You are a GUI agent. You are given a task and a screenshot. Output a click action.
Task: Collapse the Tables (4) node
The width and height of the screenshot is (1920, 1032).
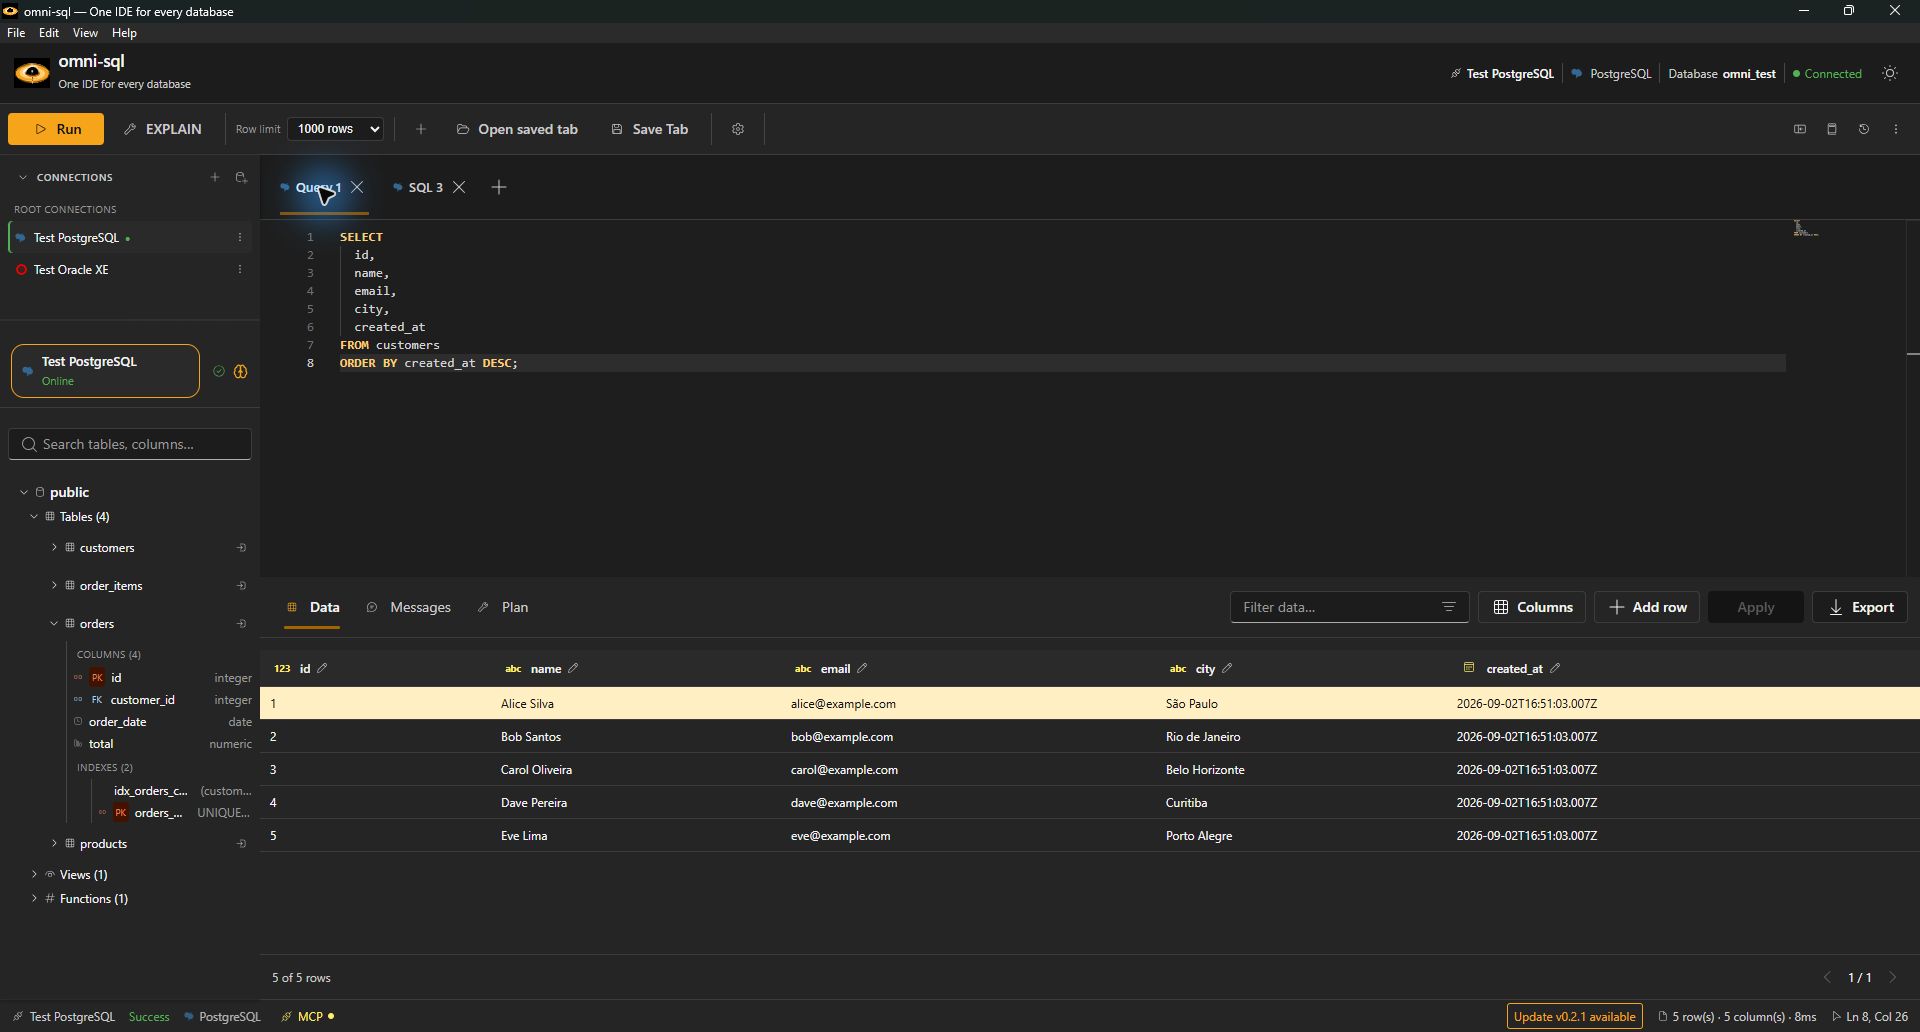[x=34, y=517]
